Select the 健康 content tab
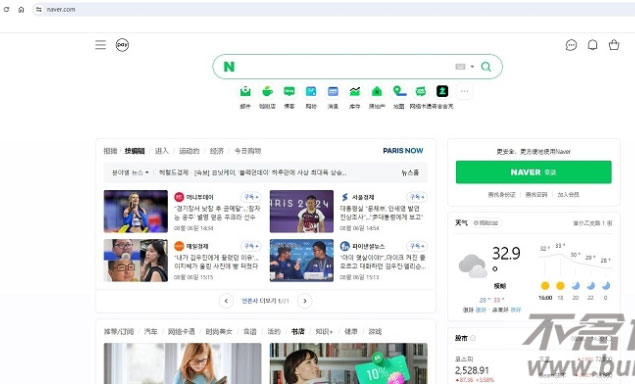The width and height of the screenshot is (635, 384). click(351, 331)
